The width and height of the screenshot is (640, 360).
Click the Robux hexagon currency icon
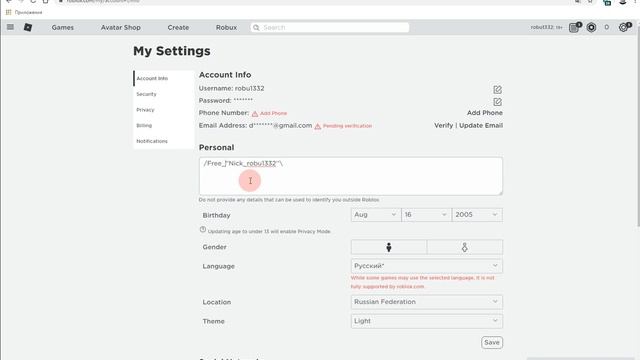pyautogui.click(x=591, y=27)
